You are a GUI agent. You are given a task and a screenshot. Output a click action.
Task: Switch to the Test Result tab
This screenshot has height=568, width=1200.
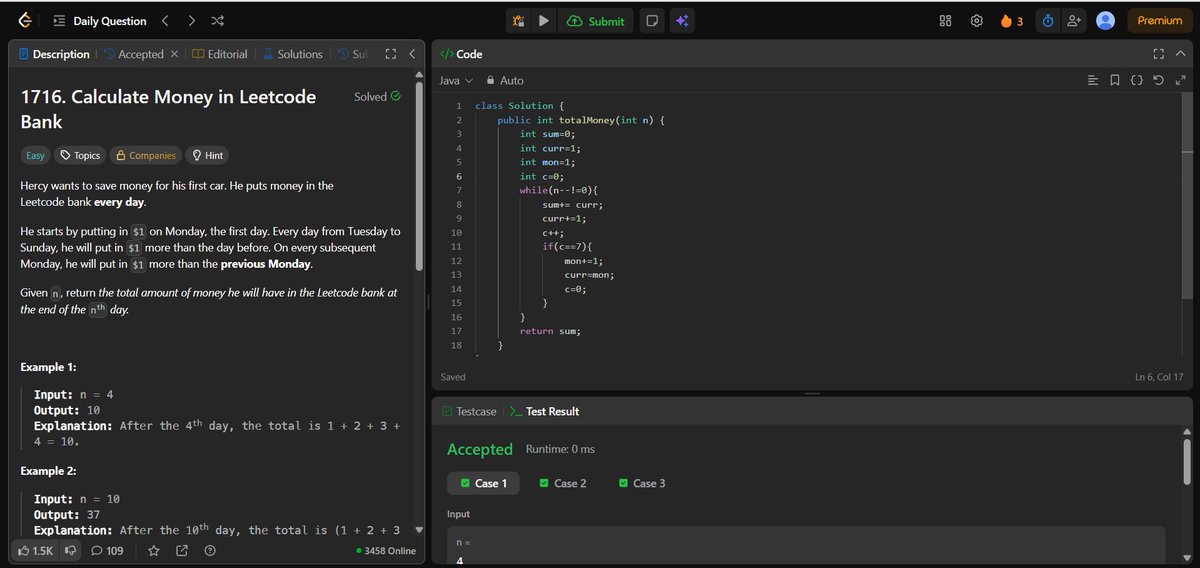[544, 411]
